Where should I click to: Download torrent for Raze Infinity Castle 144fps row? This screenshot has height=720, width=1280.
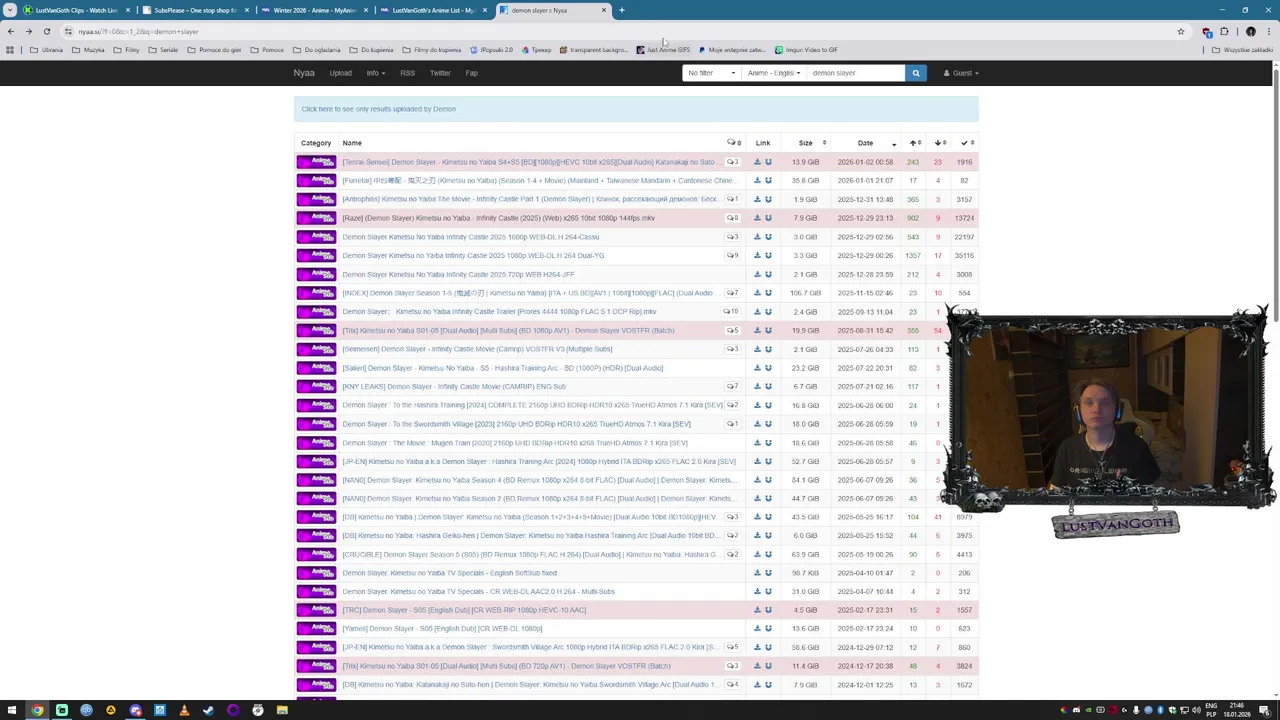[x=757, y=218]
